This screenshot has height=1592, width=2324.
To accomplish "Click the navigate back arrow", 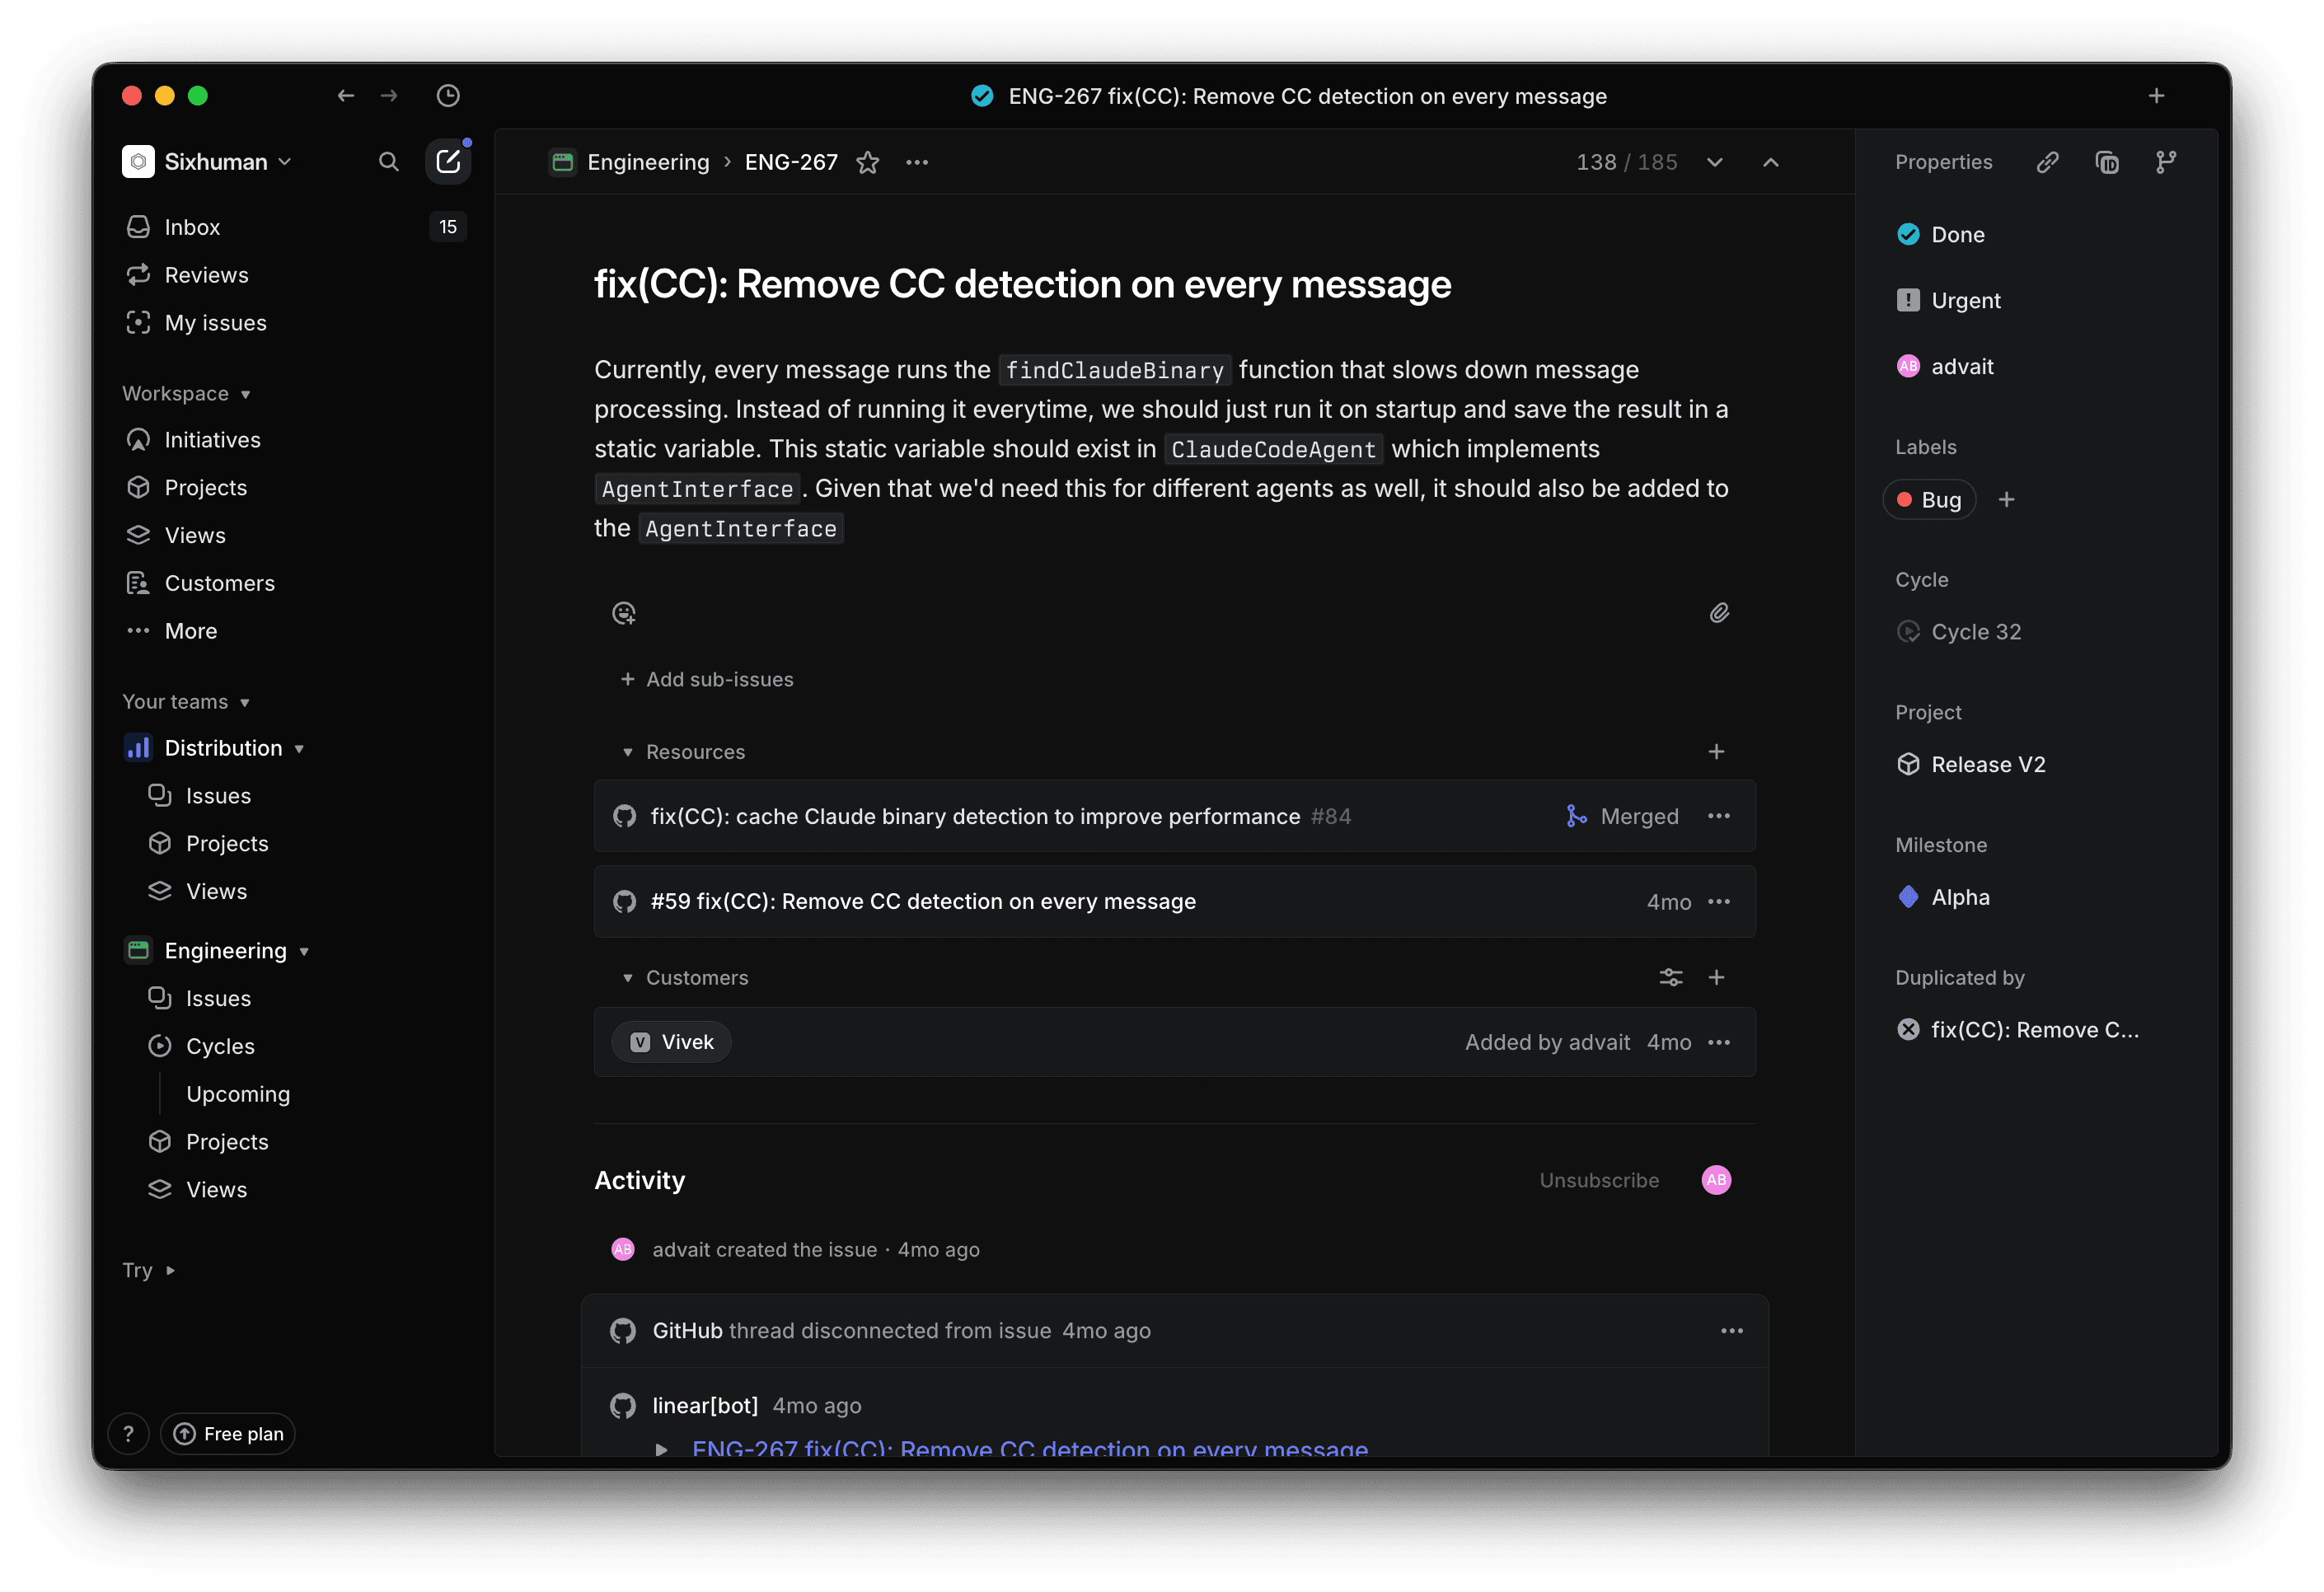I will point(345,96).
